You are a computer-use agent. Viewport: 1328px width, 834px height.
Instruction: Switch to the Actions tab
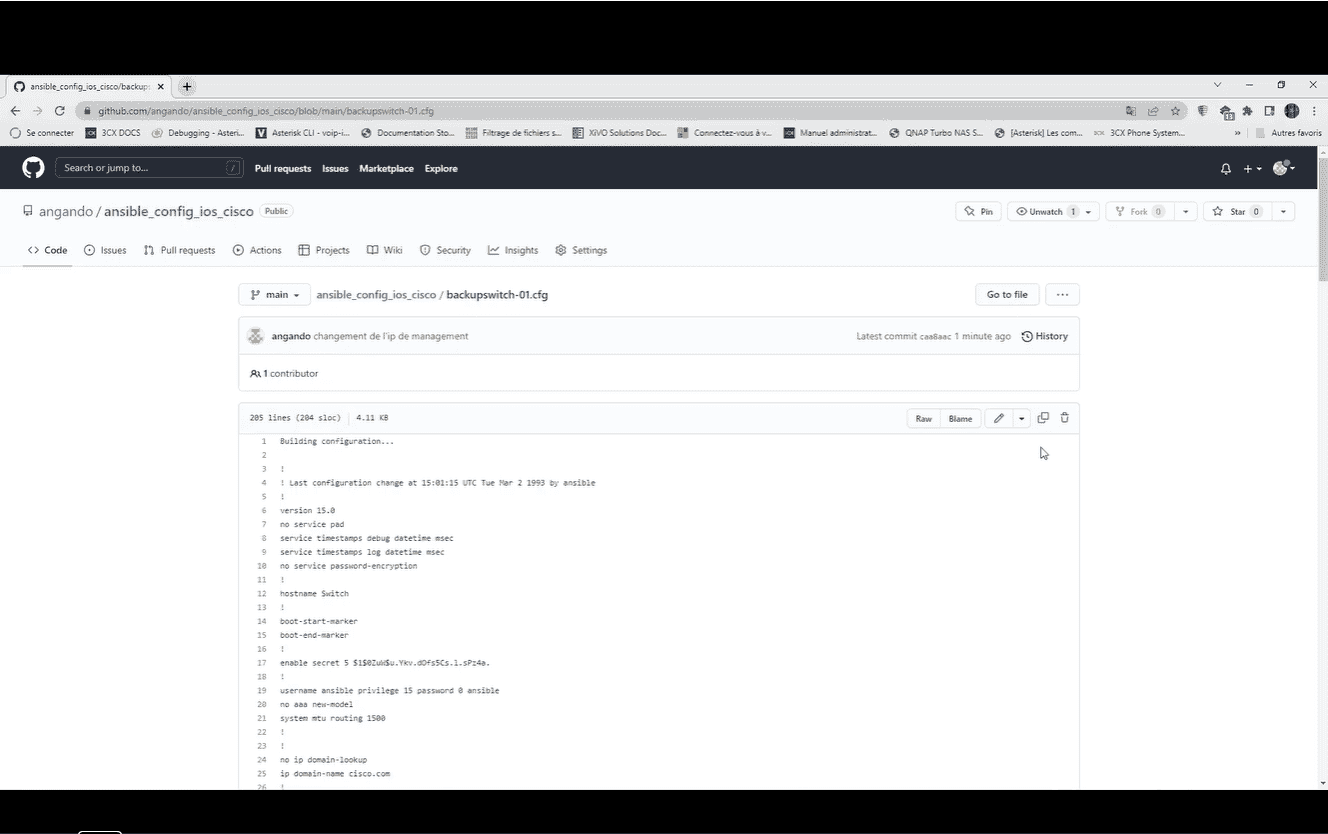coord(257,250)
